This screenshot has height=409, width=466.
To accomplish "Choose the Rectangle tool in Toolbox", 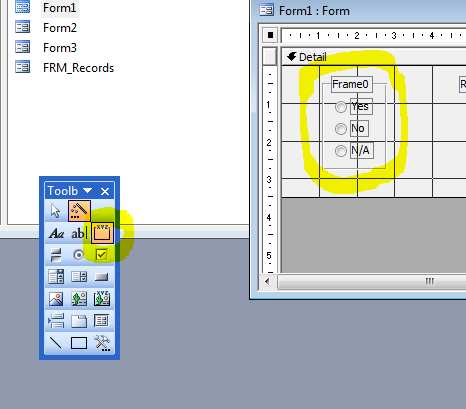I will tap(79, 343).
